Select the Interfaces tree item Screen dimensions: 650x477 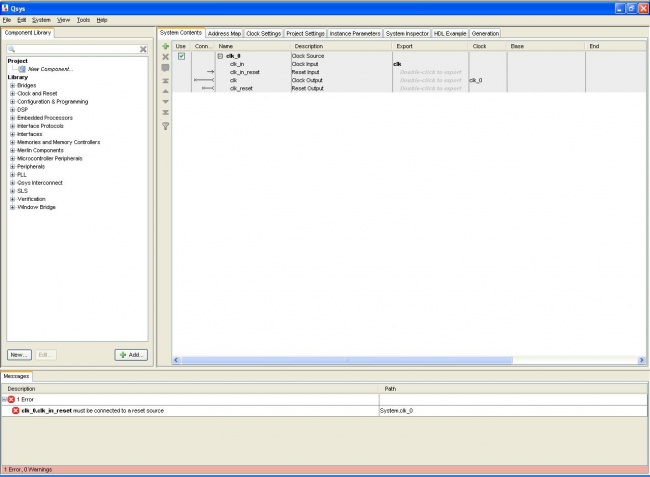click(x=29, y=134)
